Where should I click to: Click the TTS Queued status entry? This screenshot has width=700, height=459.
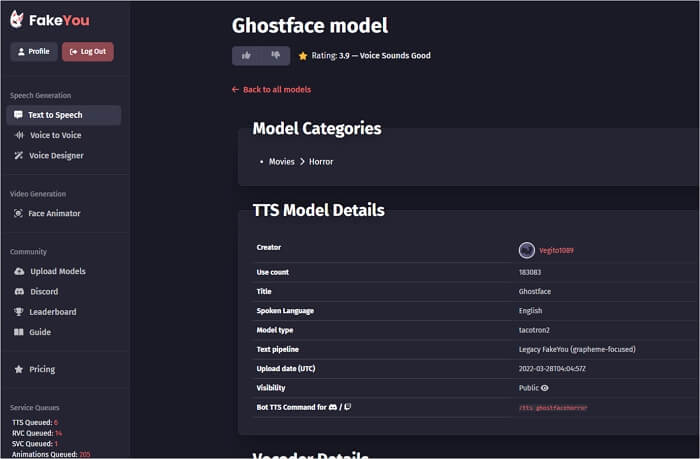click(35, 422)
